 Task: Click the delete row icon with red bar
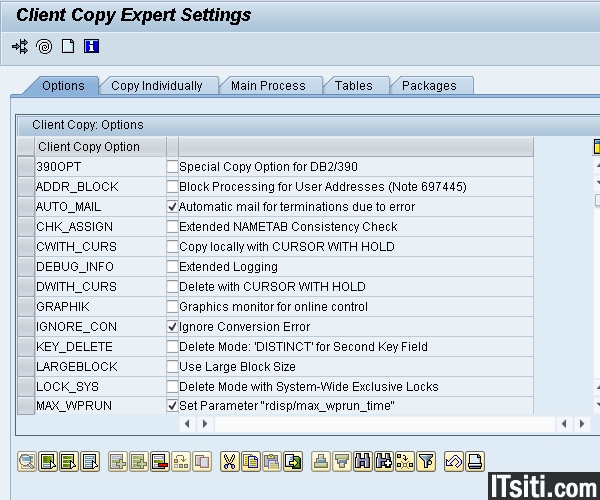[x=160, y=461]
